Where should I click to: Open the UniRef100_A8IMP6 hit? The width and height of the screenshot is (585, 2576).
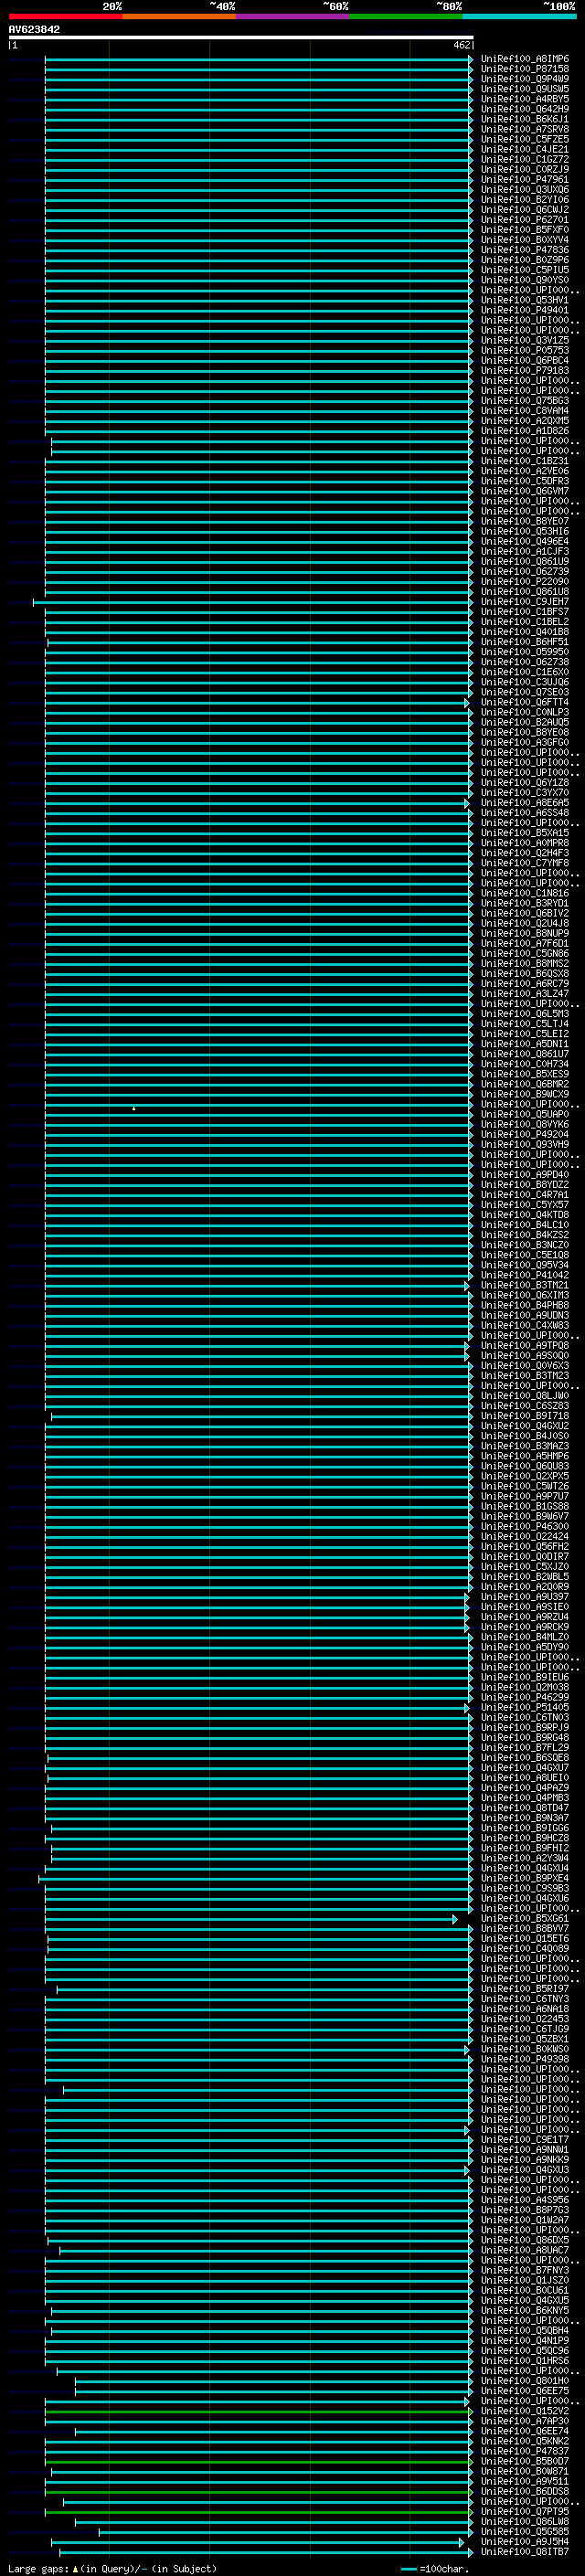pyautogui.click(x=525, y=59)
